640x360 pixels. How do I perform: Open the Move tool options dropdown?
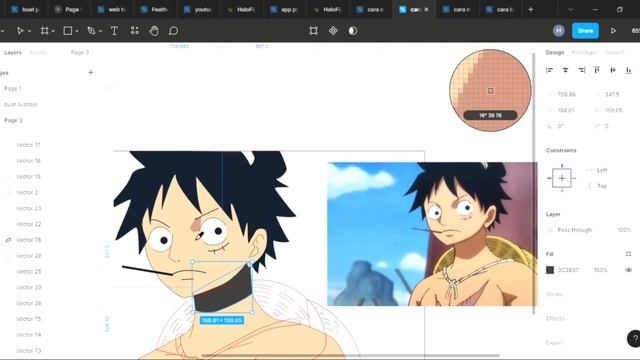29,31
